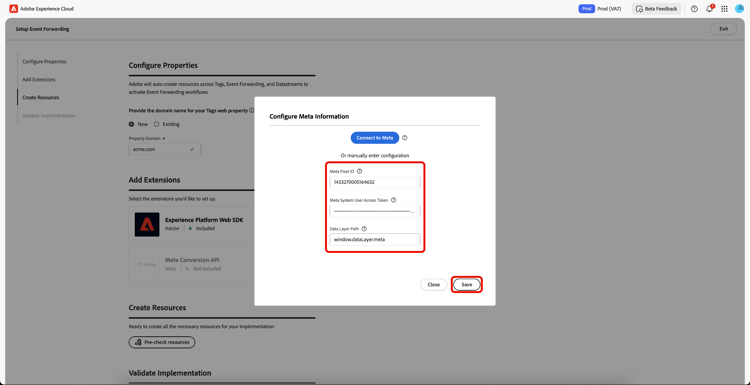Go to Create Resources step in sidebar
Screen dimensions: 750x385
(41, 97)
